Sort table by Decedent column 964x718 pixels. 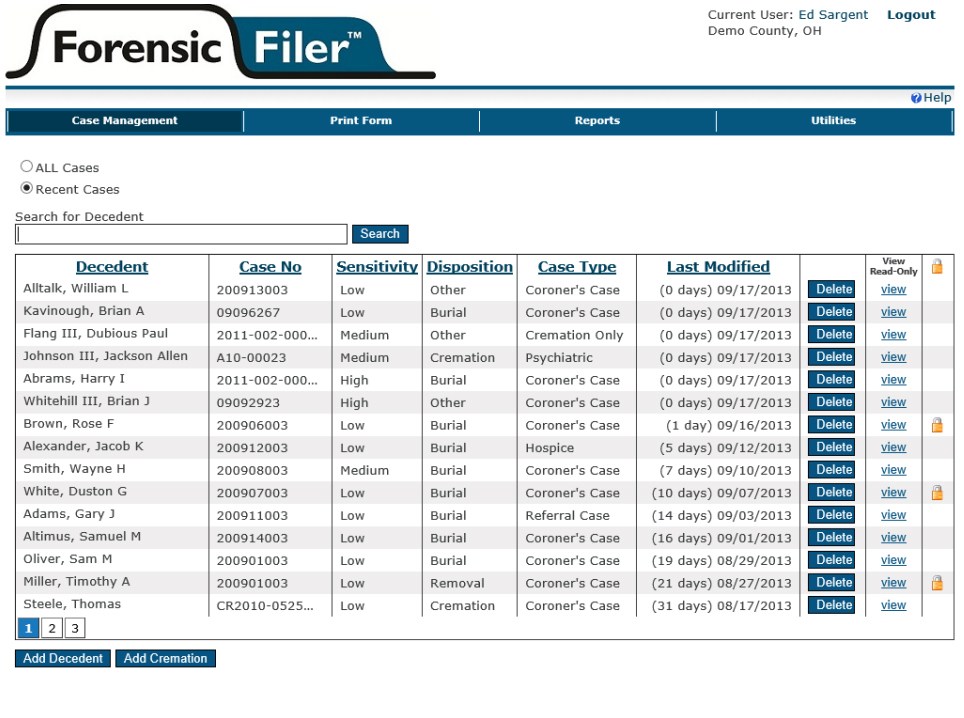coord(112,267)
